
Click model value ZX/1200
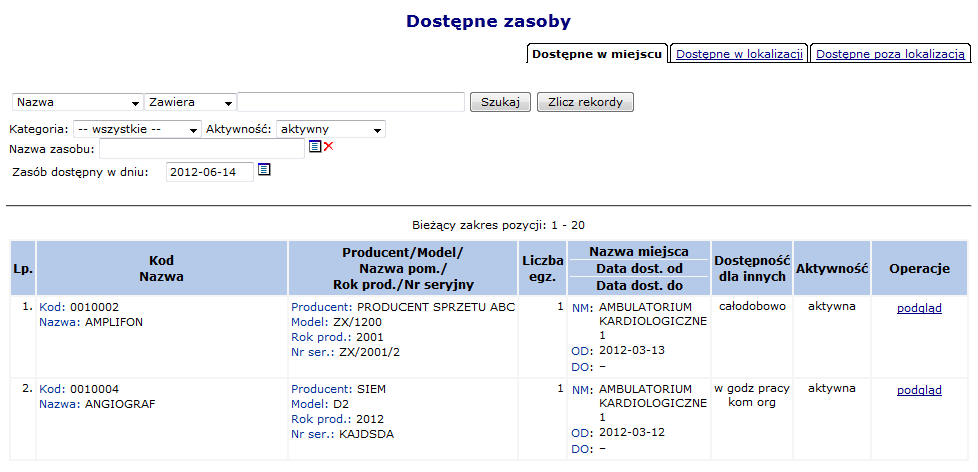357,322
